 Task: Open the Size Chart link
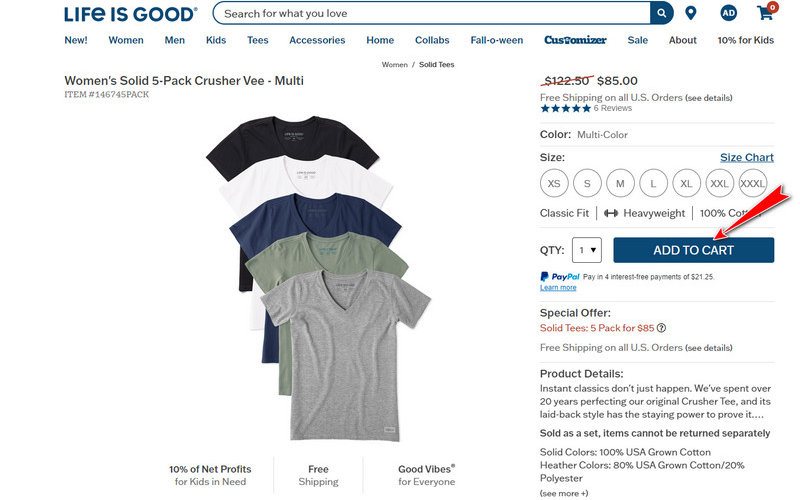click(747, 158)
